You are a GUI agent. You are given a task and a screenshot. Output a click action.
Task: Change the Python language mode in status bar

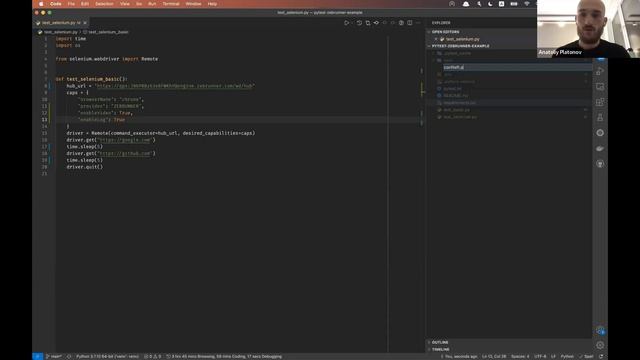[x=567, y=356]
